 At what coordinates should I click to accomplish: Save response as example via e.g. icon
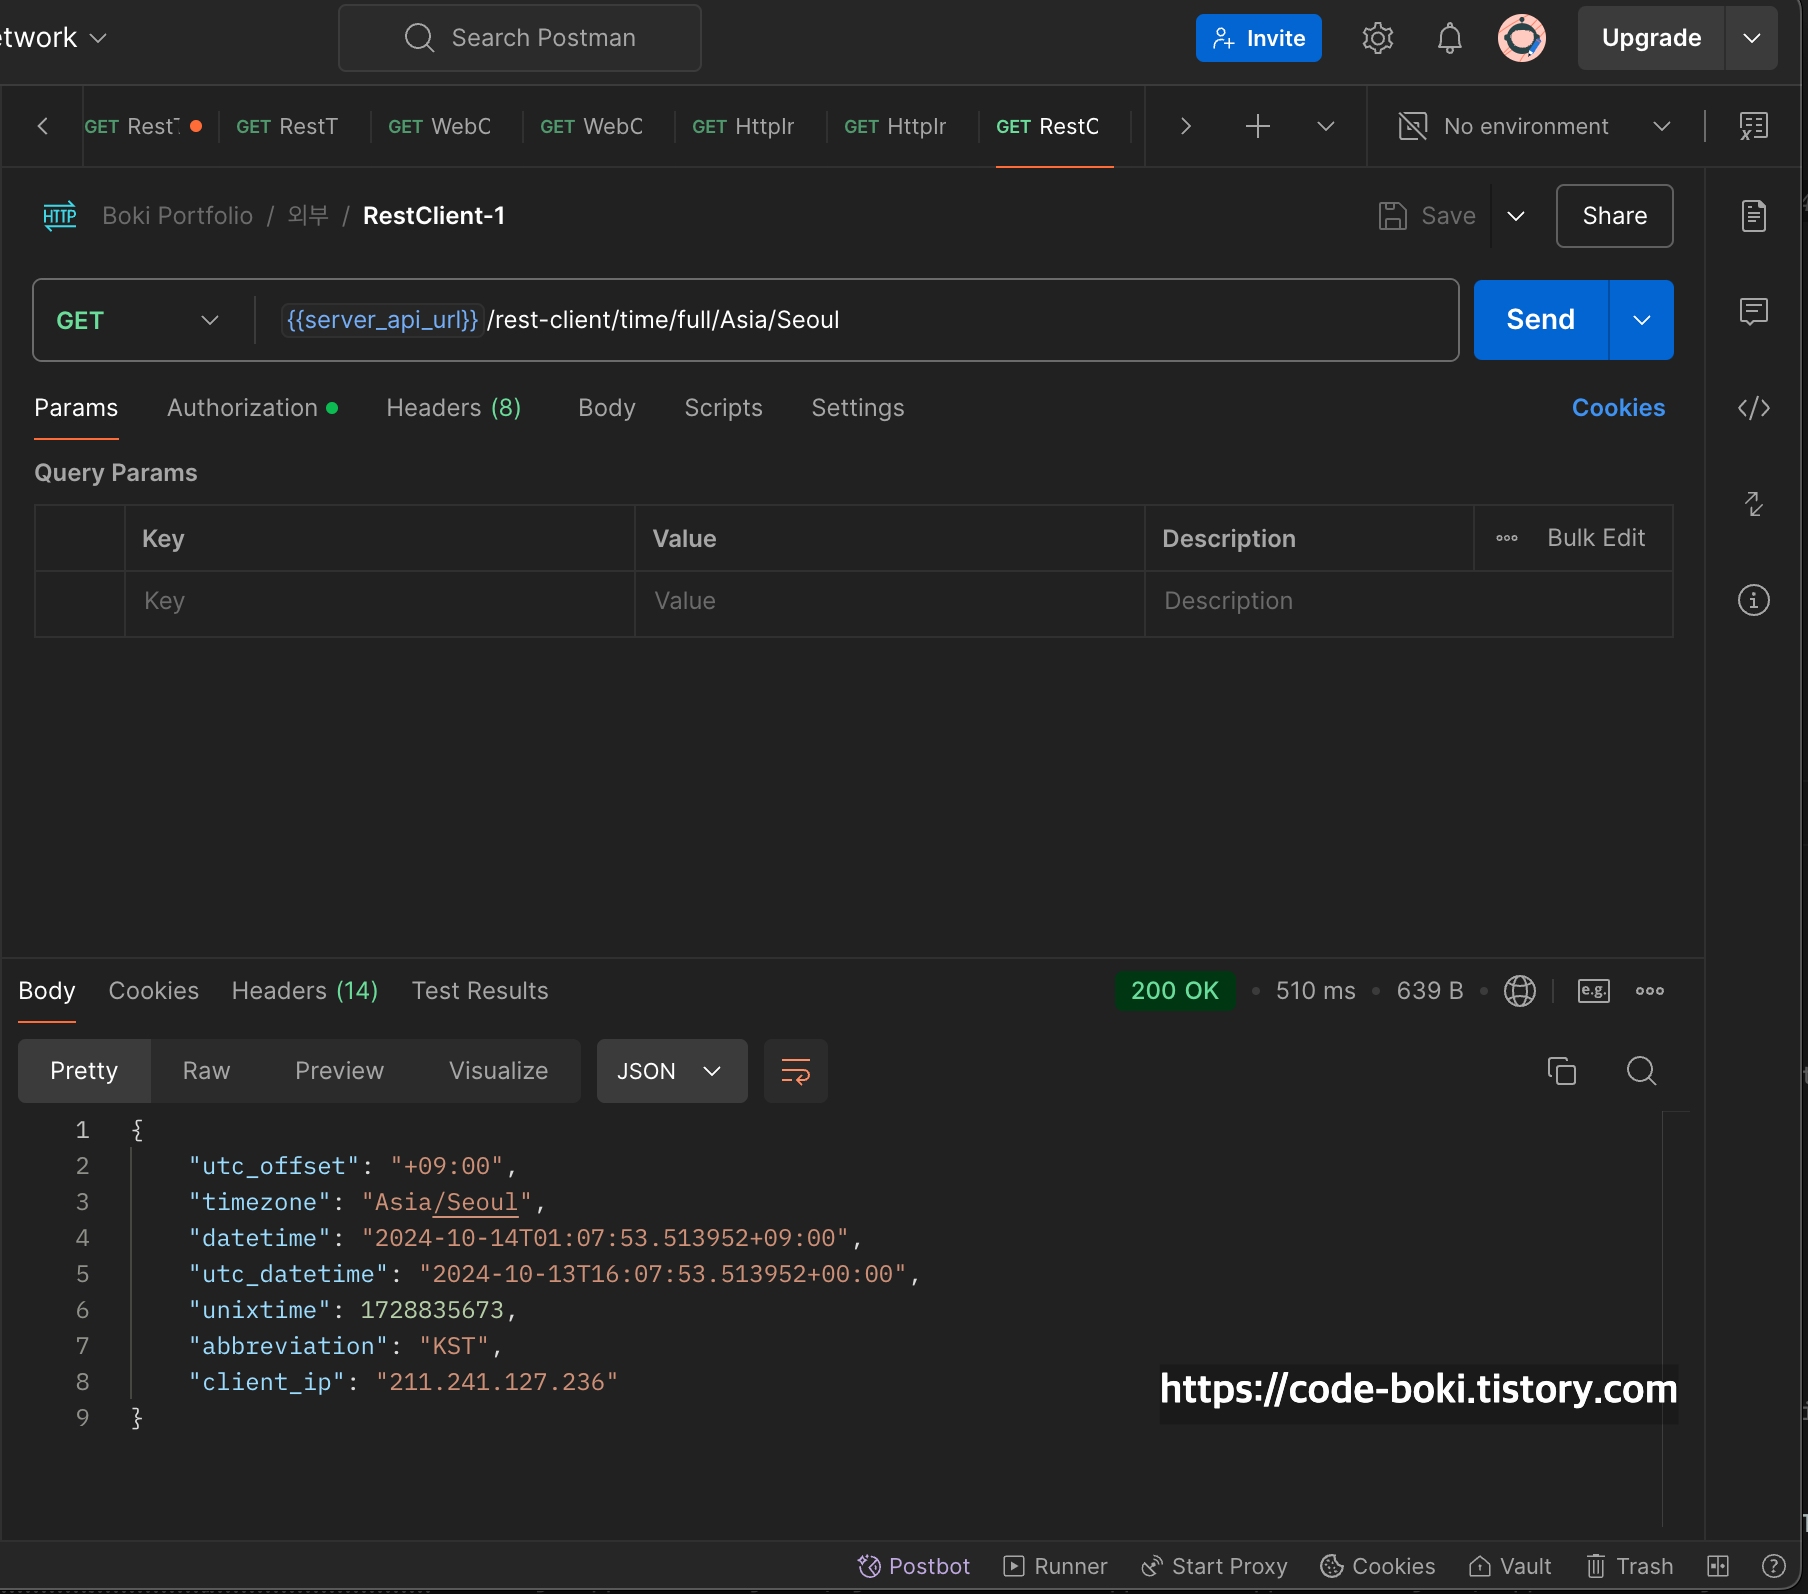(x=1593, y=991)
